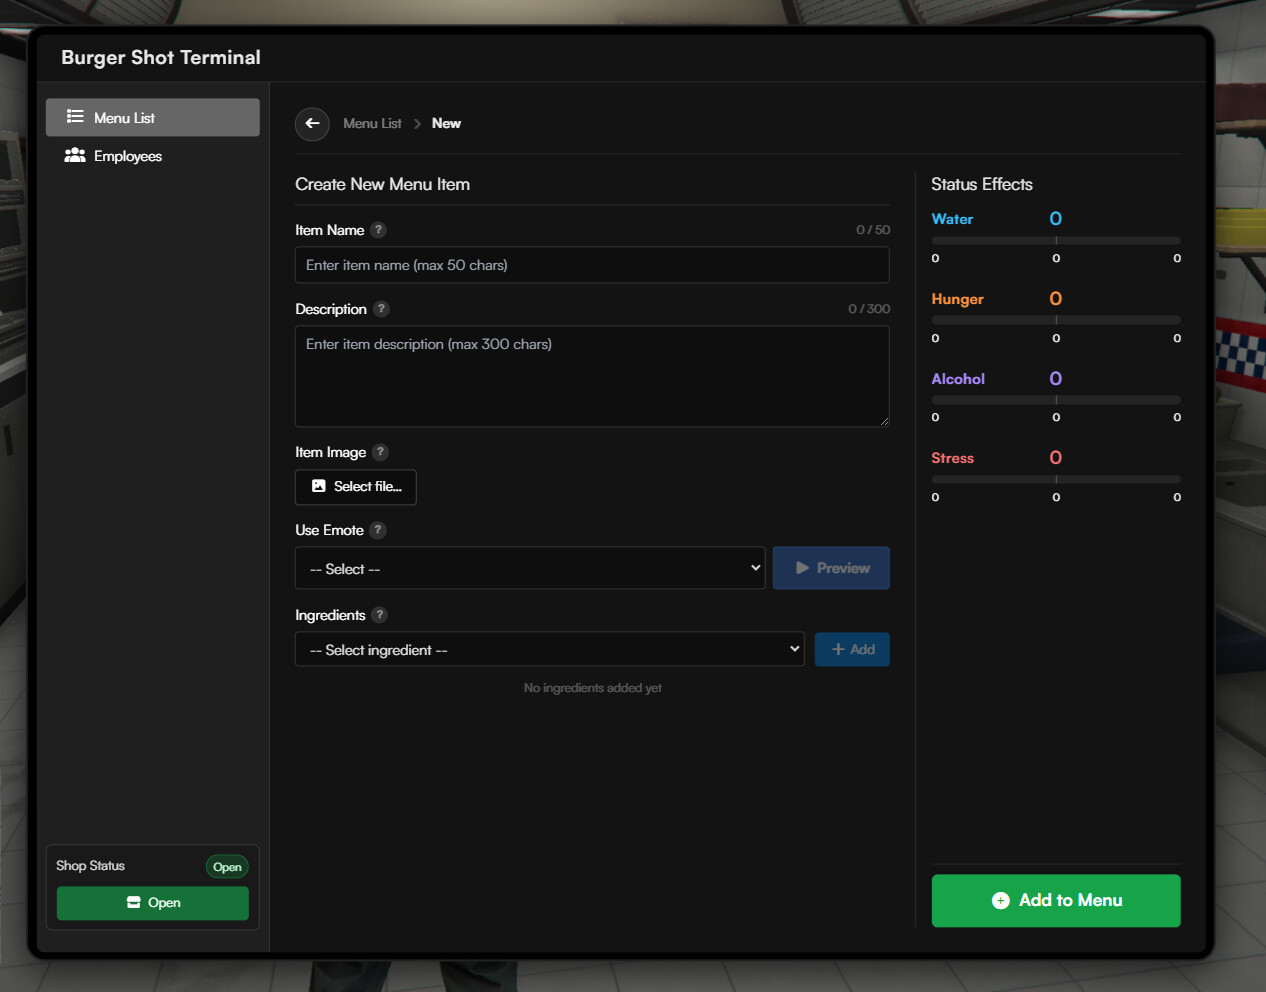Click the Shop Status label
The width and height of the screenshot is (1266, 992).
90,866
